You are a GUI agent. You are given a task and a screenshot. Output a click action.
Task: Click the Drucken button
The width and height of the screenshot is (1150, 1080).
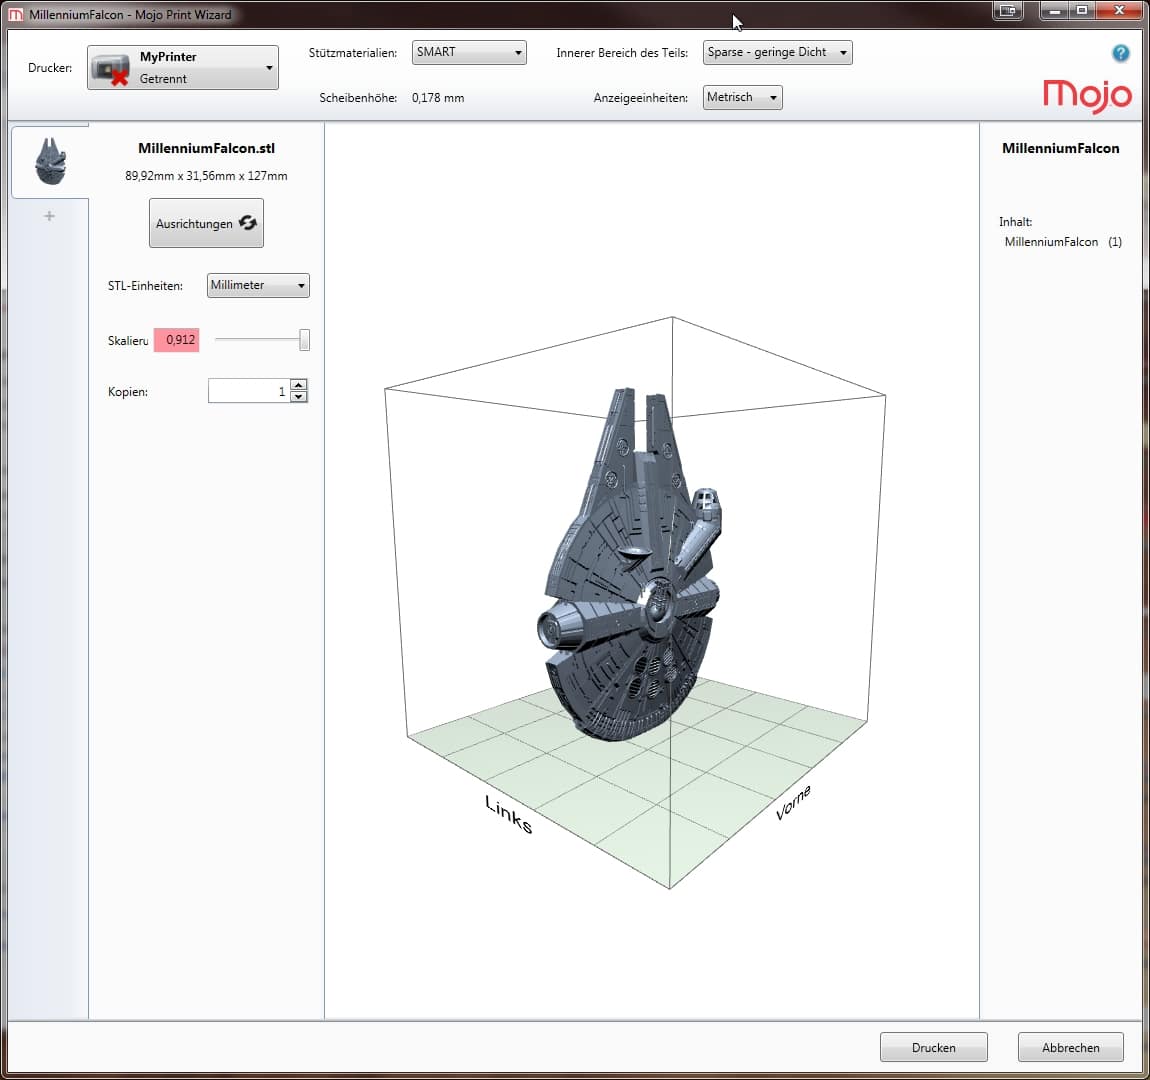pyautogui.click(x=934, y=1047)
